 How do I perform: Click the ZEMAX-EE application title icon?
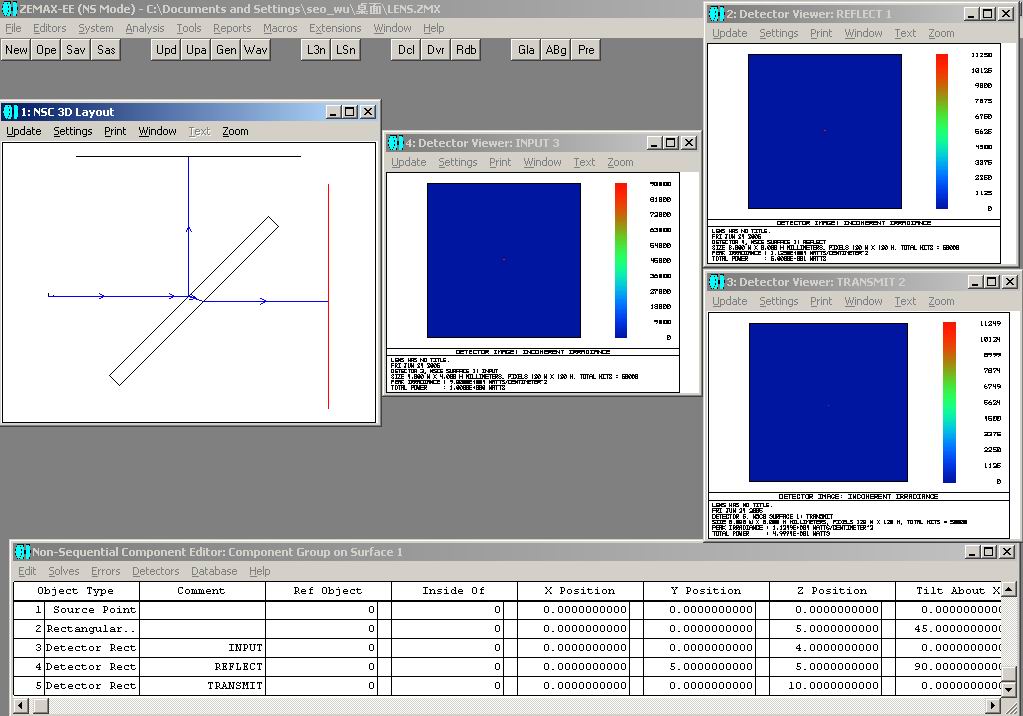9,9
